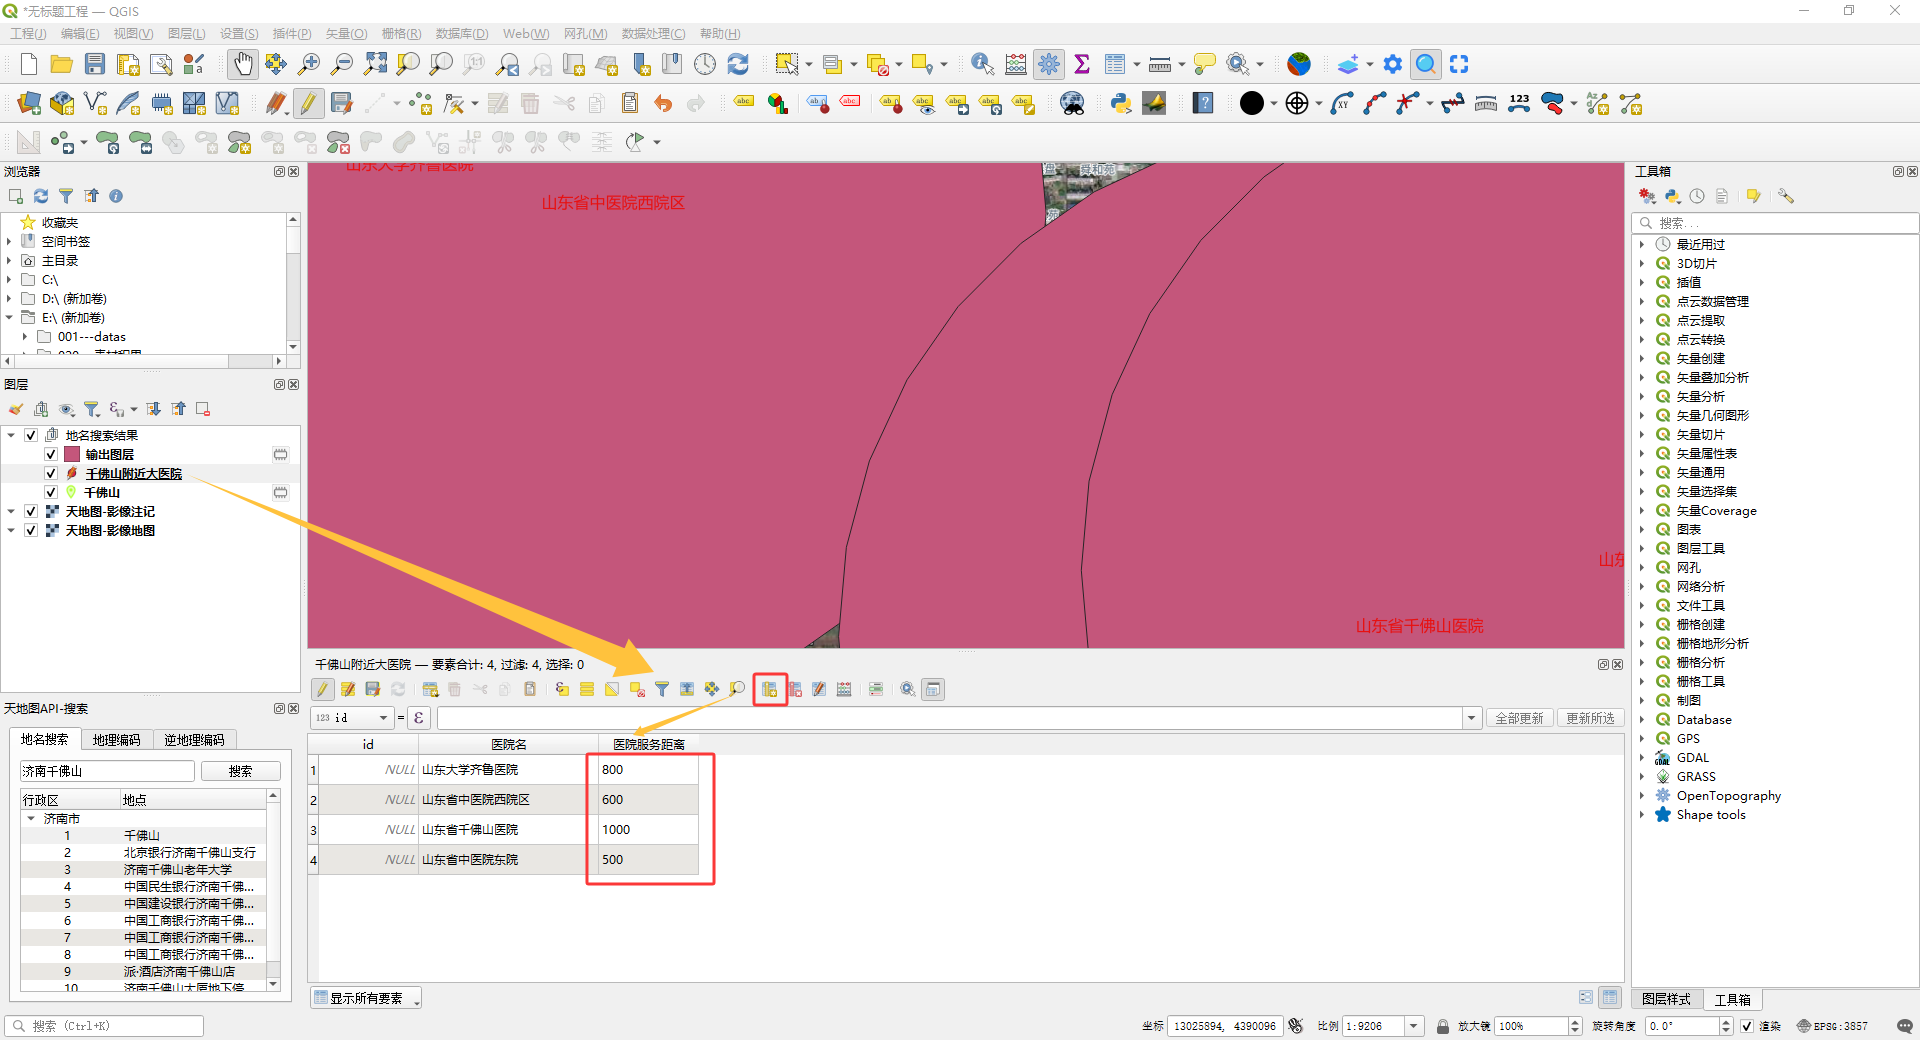The image size is (1920, 1040).
Task: Expand the 矢量分析 toolbox group
Action: coord(1642,396)
